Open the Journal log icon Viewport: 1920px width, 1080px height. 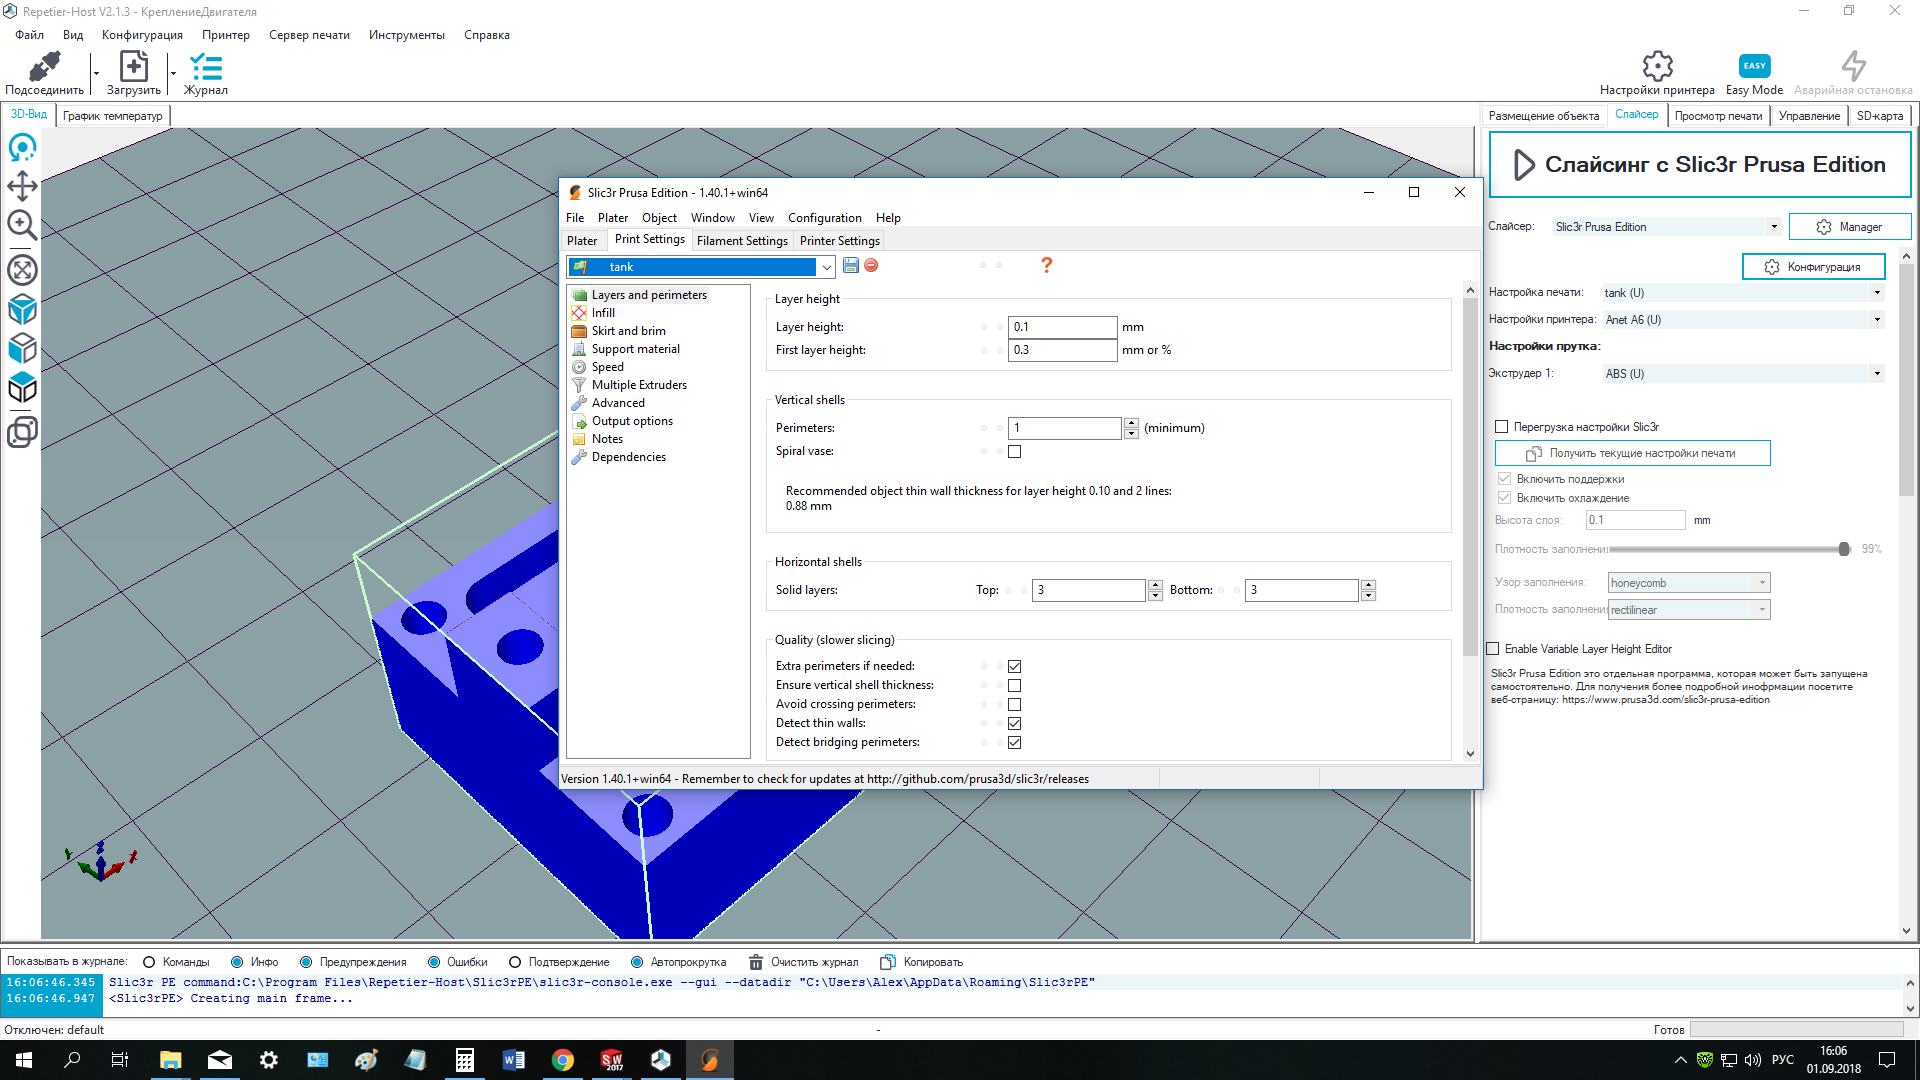click(206, 67)
